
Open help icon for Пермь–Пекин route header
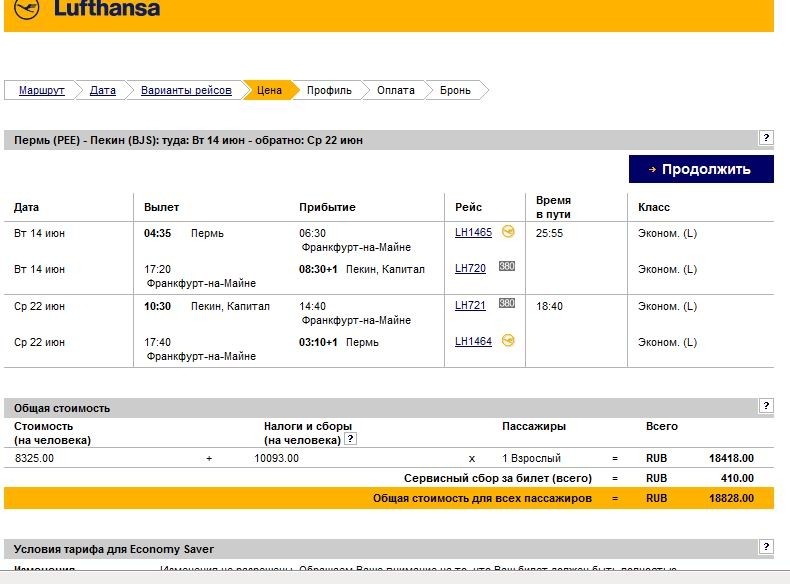coord(766,138)
